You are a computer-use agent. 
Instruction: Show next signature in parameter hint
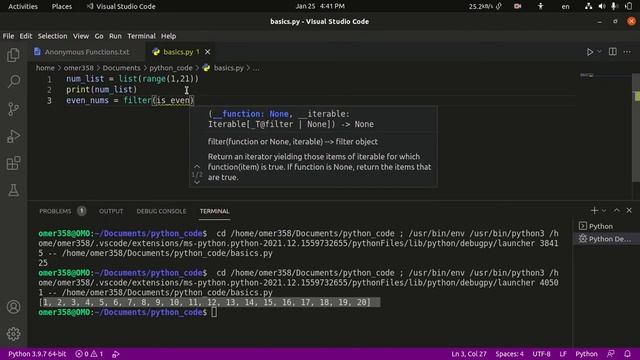[x=197, y=182]
